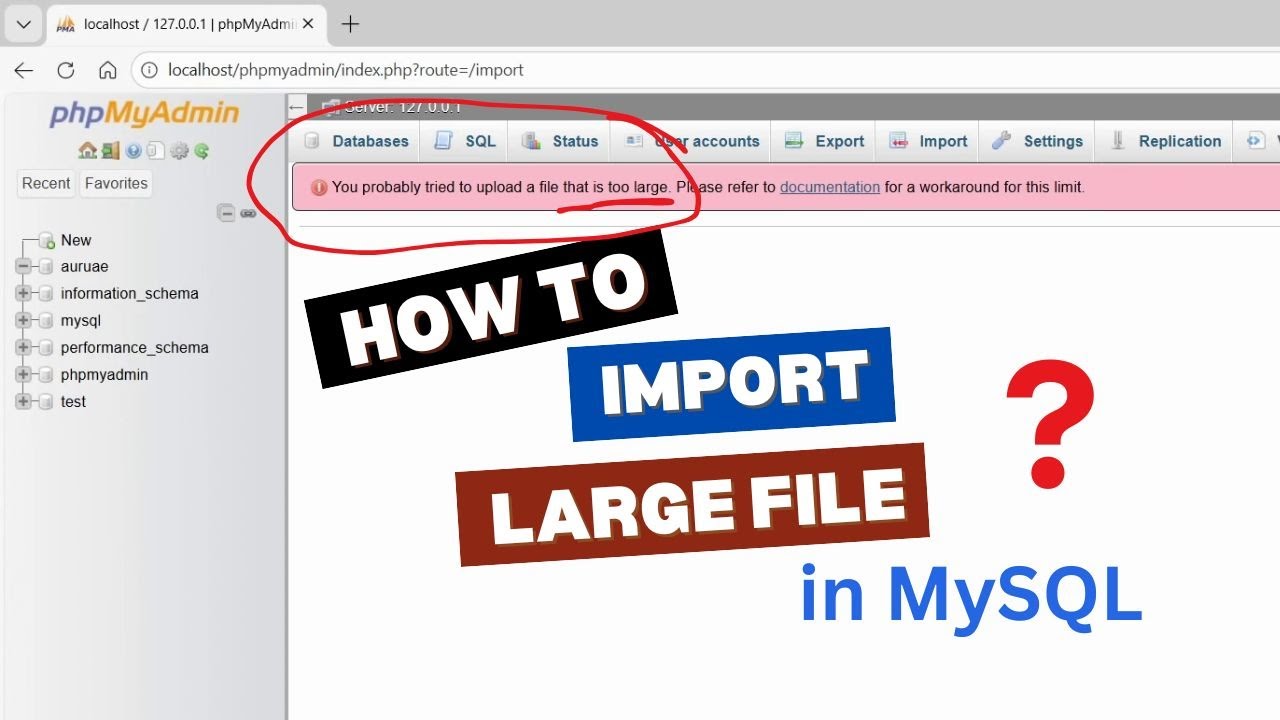Click the error text about file too large
The image size is (1280, 720).
[500, 187]
